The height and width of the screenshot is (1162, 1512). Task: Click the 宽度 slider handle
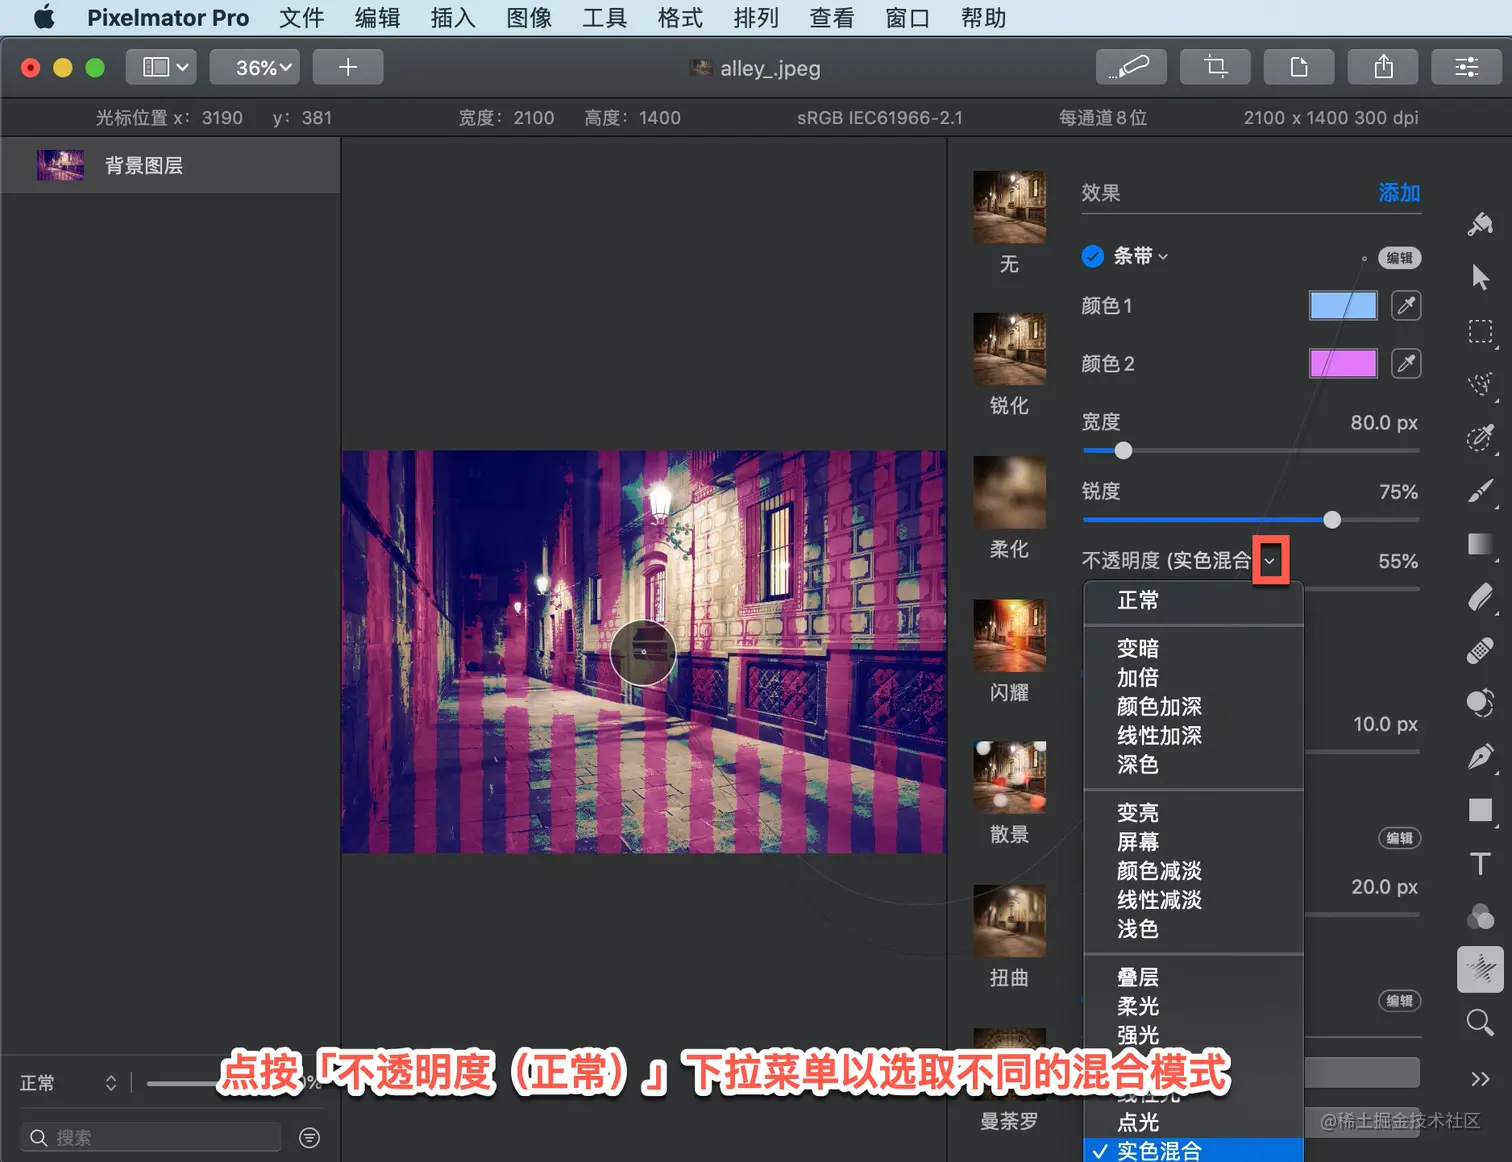(x=1123, y=451)
